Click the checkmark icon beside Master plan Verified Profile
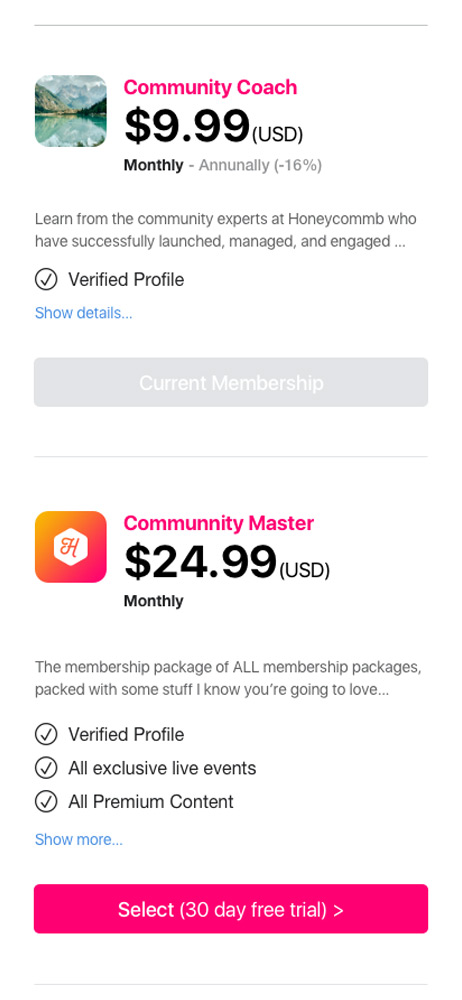Screen dimensions: 462x1000 pos(46,734)
